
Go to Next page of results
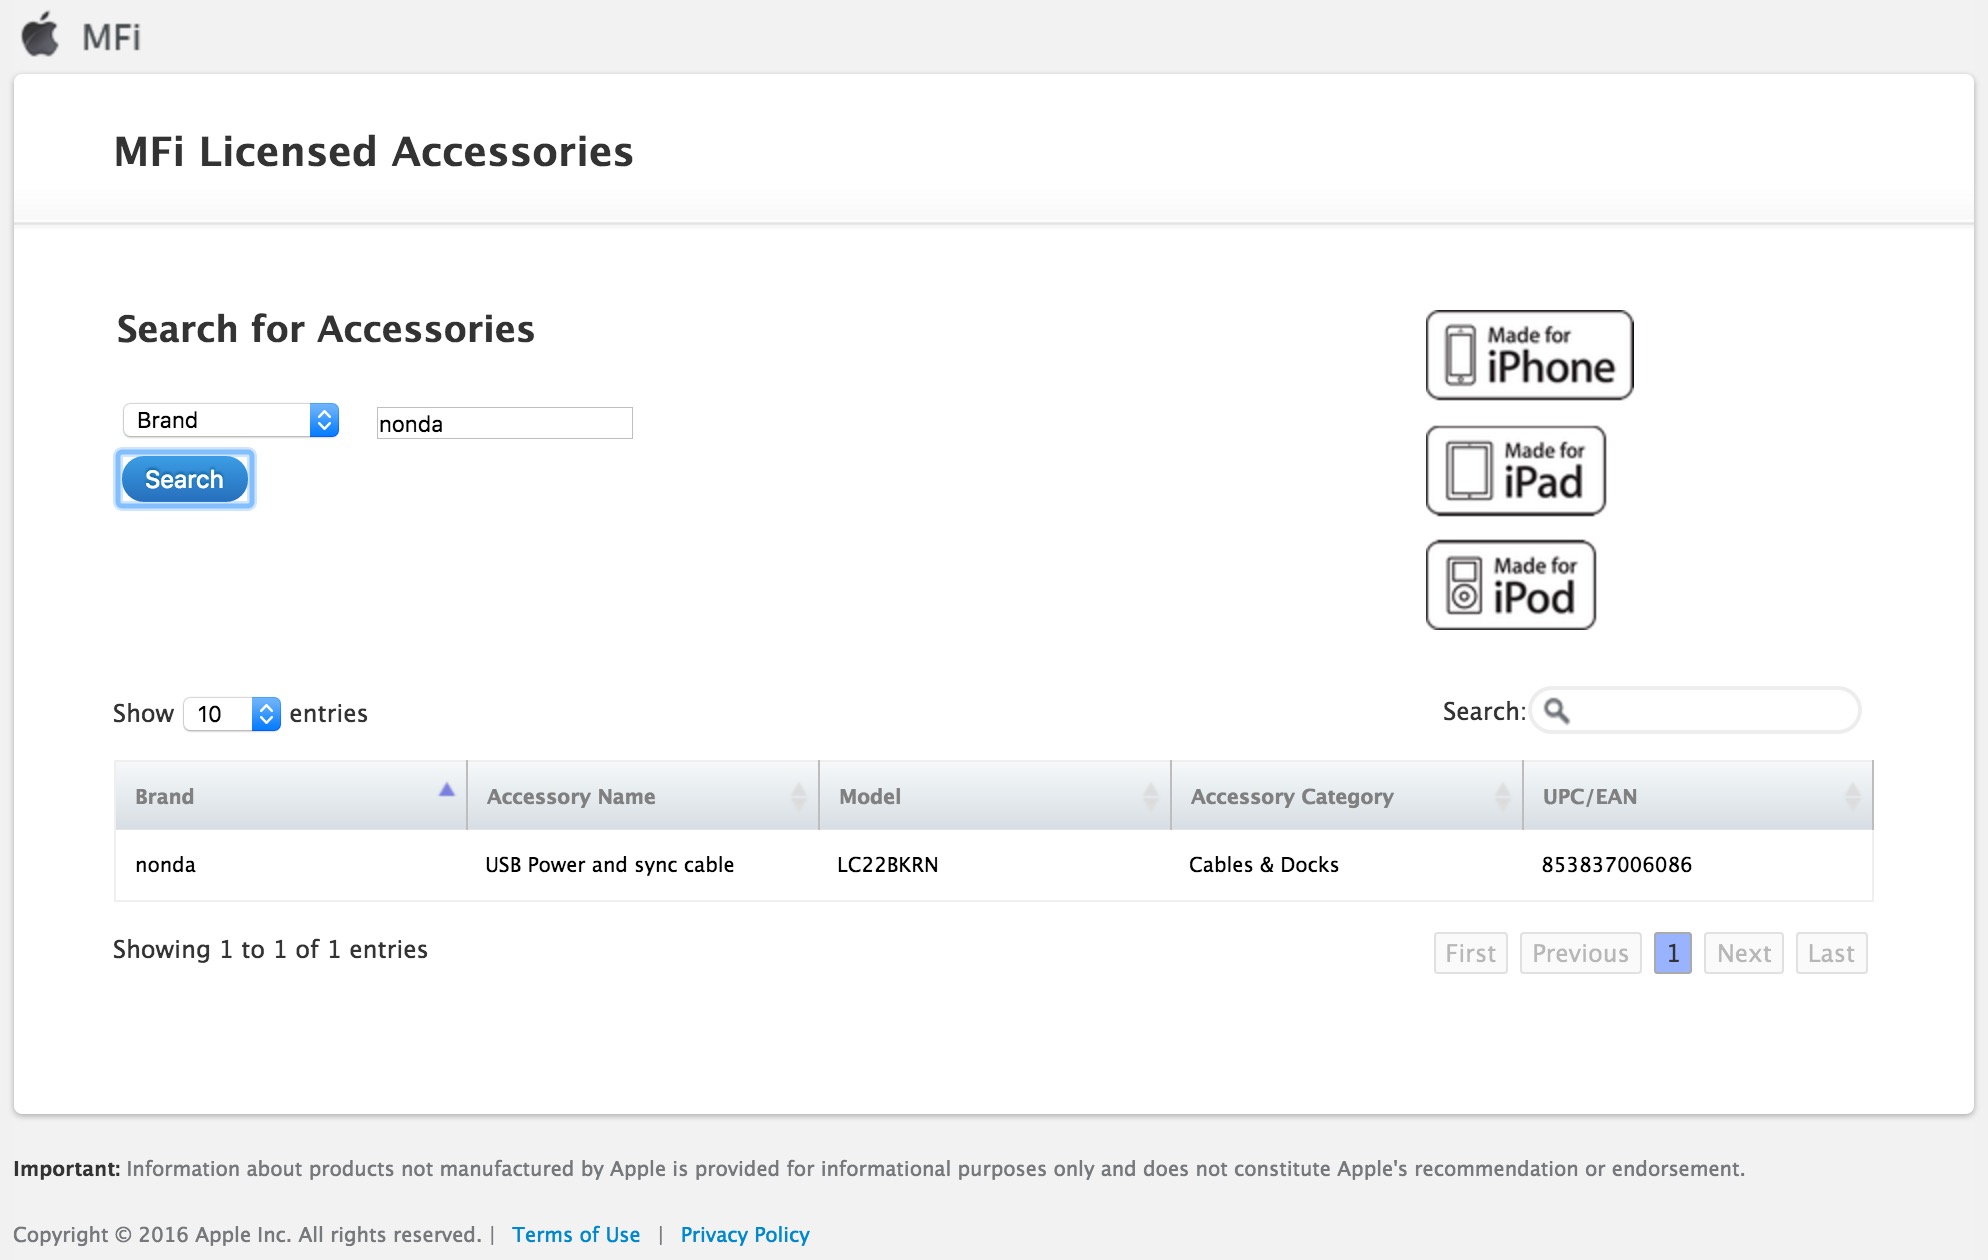click(x=1744, y=953)
